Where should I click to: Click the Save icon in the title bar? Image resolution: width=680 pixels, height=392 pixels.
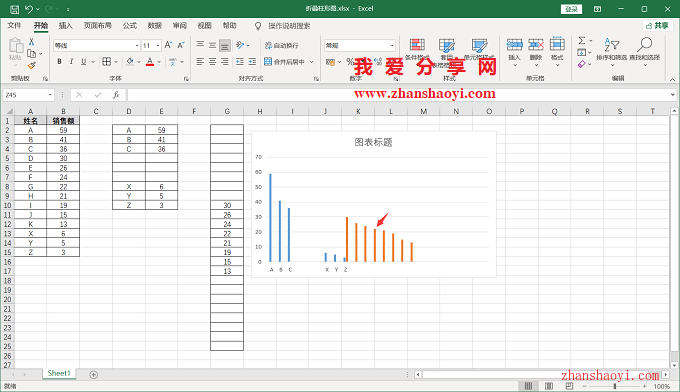(x=14, y=9)
